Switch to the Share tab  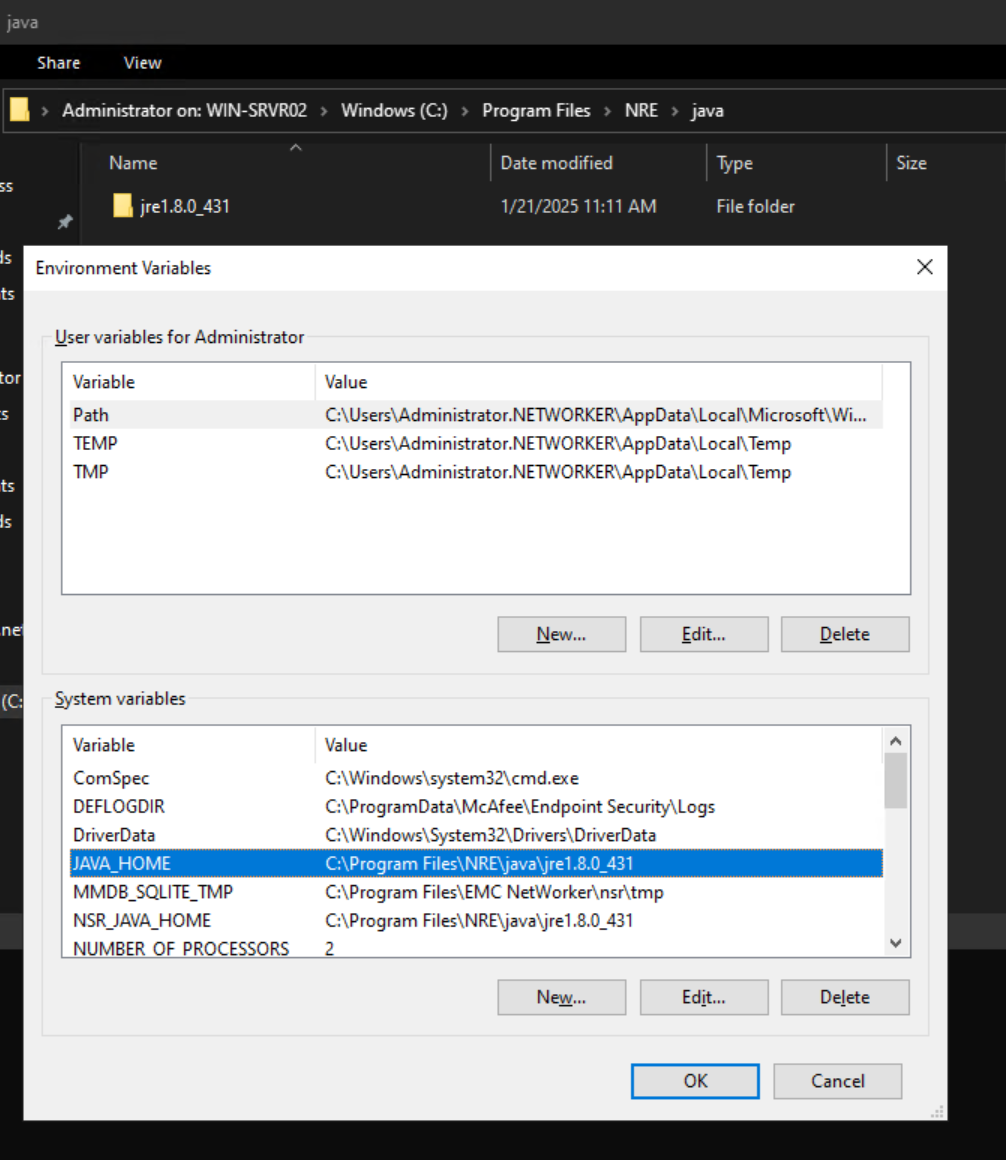point(58,62)
